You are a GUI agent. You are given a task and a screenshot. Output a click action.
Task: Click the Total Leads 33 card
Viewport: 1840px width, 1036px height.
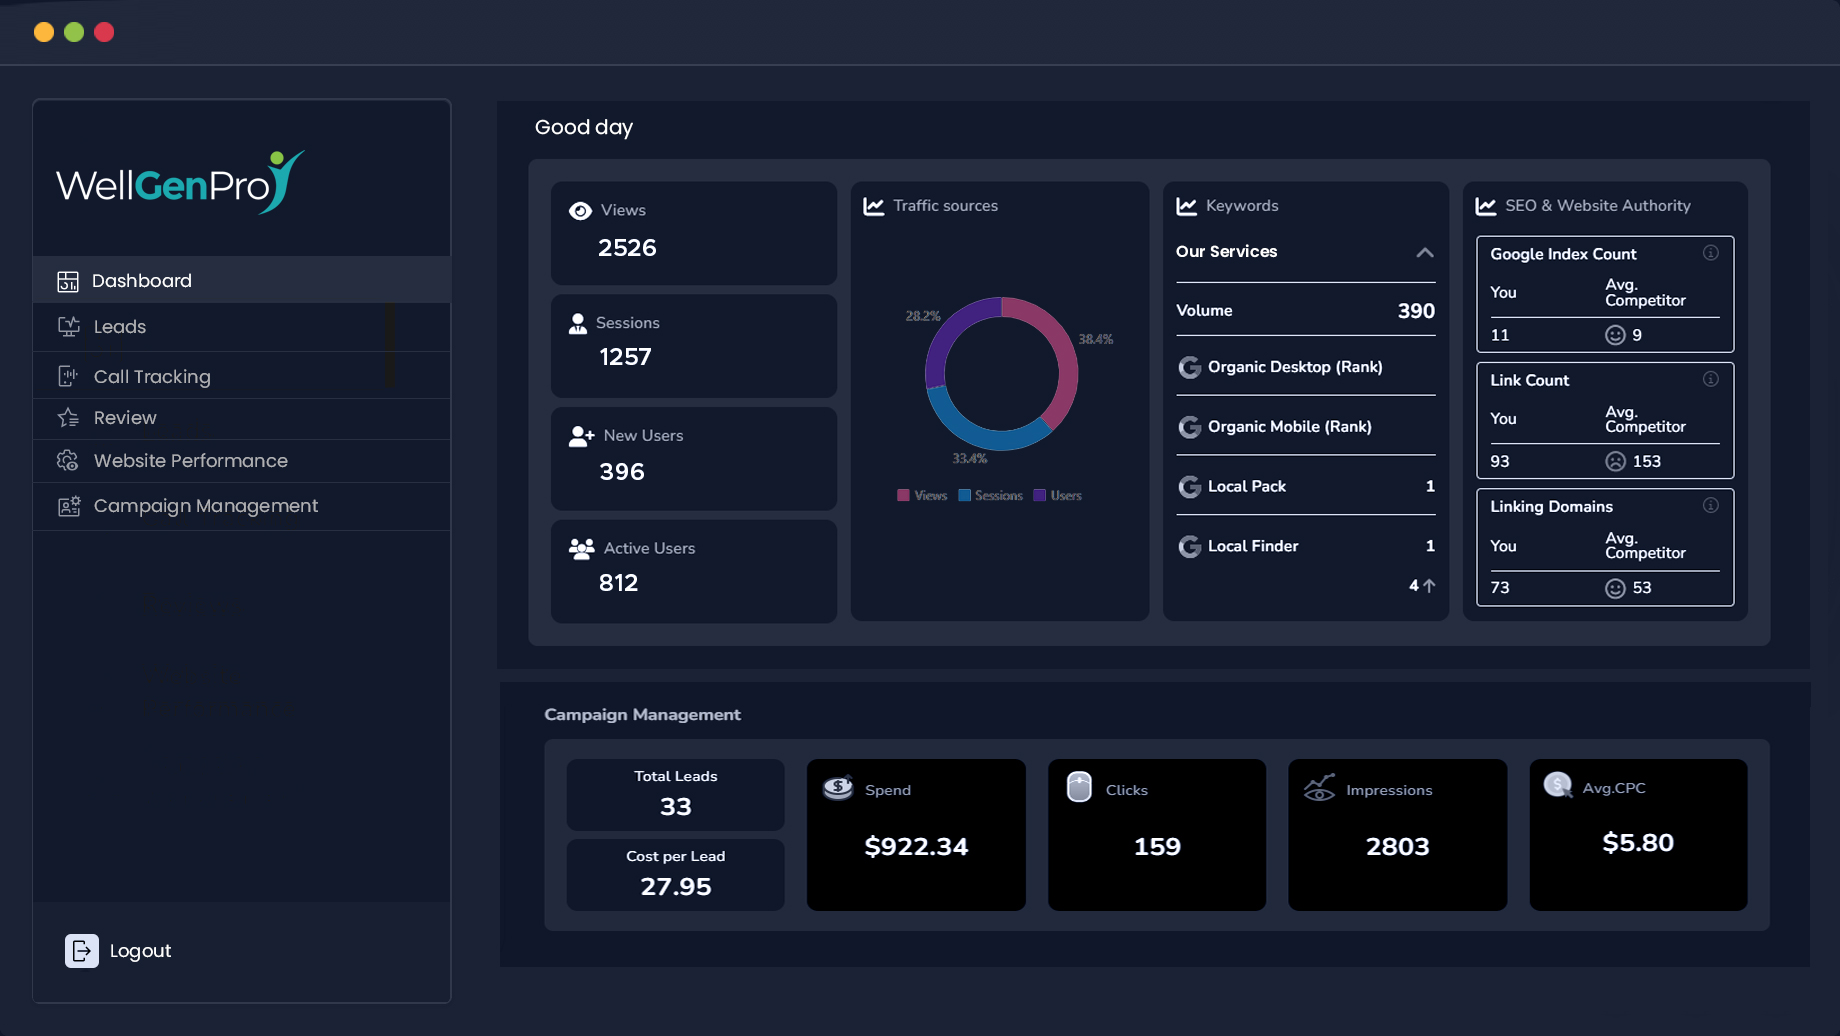[x=676, y=795]
